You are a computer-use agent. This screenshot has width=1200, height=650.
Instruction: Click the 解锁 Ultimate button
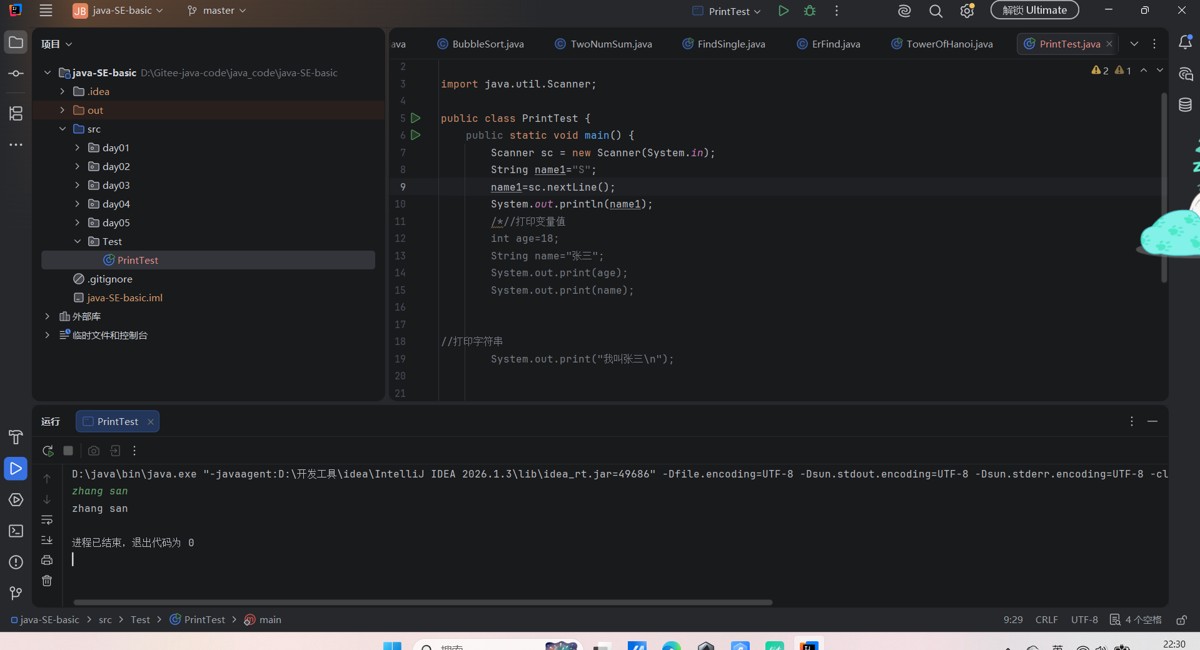[x=1035, y=10]
